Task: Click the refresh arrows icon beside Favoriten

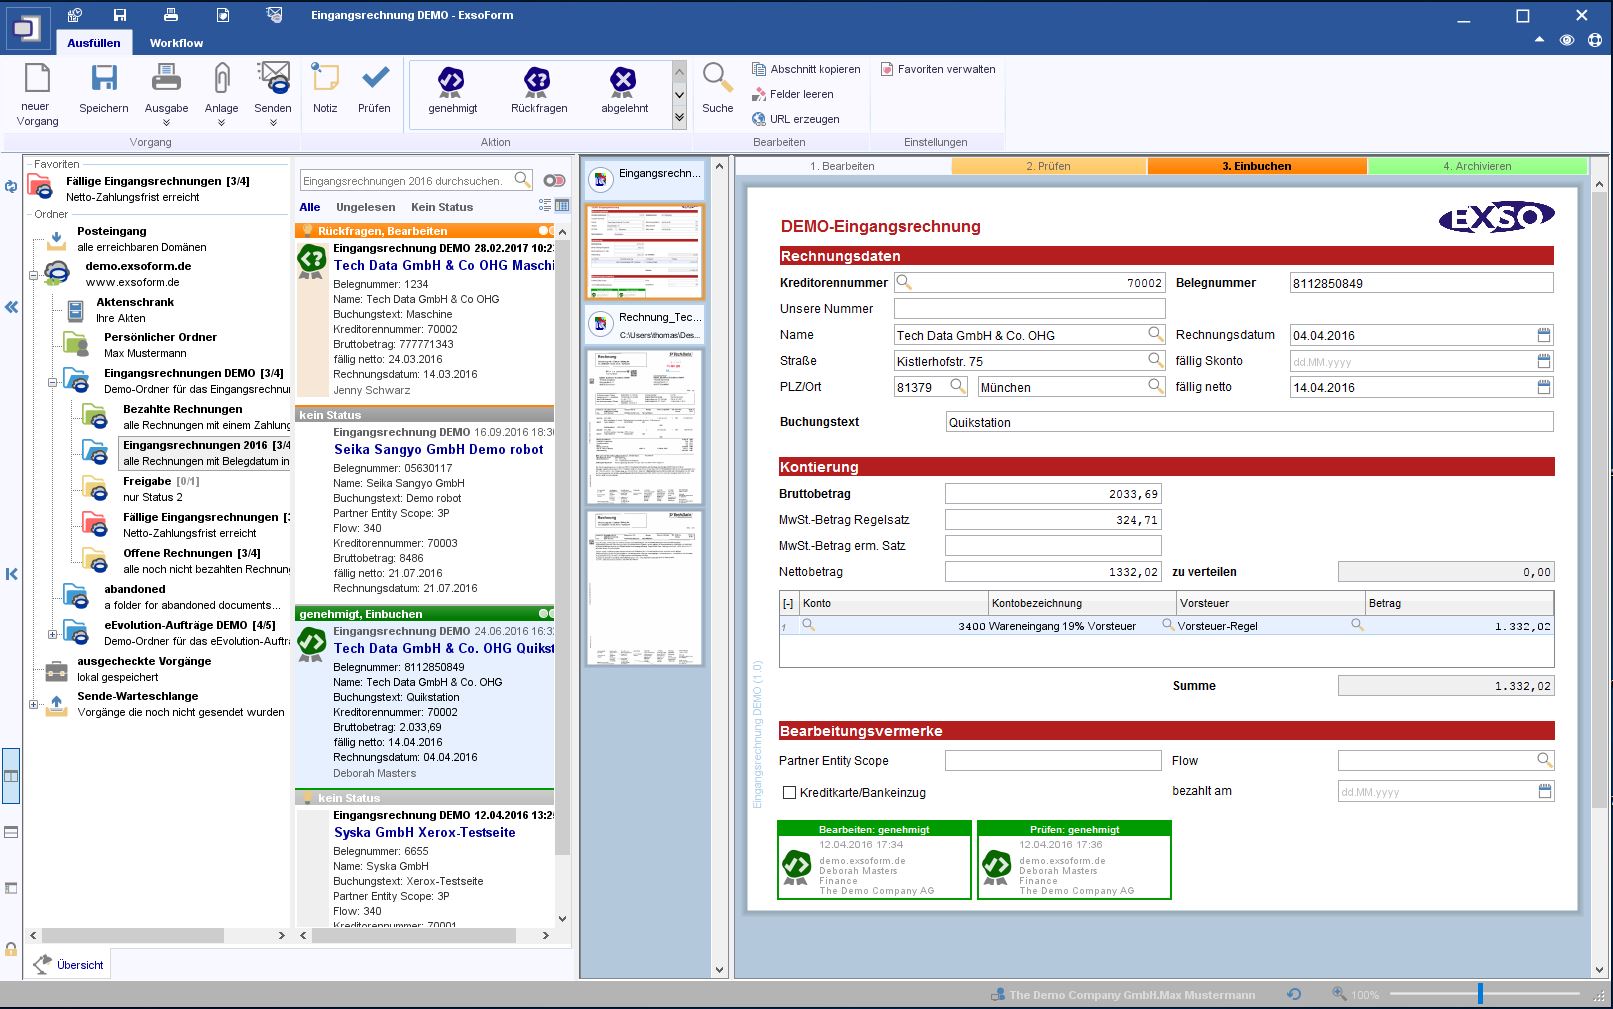Action: point(11,186)
